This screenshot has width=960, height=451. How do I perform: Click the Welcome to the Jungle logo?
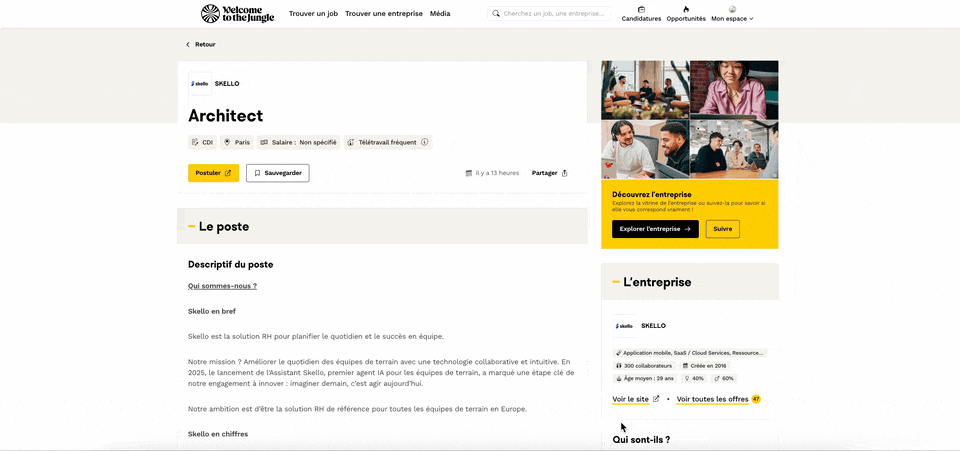[238, 13]
